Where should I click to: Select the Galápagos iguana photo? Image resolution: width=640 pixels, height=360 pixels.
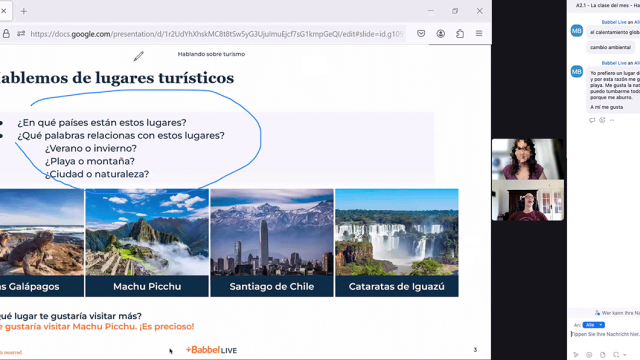tap(42, 232)
